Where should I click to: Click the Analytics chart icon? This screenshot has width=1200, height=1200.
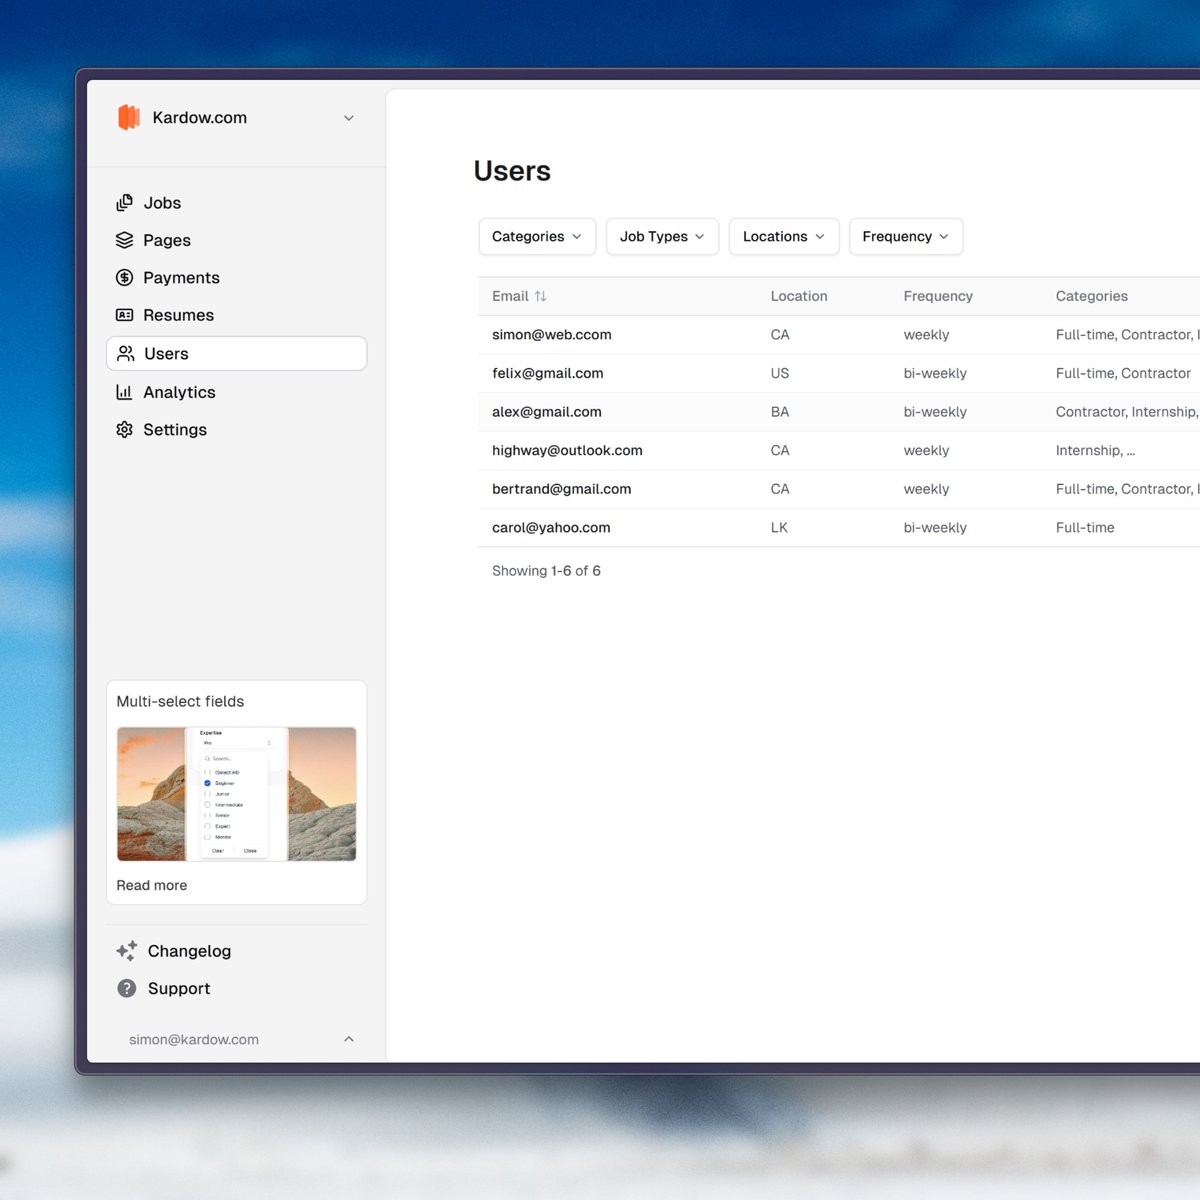[124, 392]
